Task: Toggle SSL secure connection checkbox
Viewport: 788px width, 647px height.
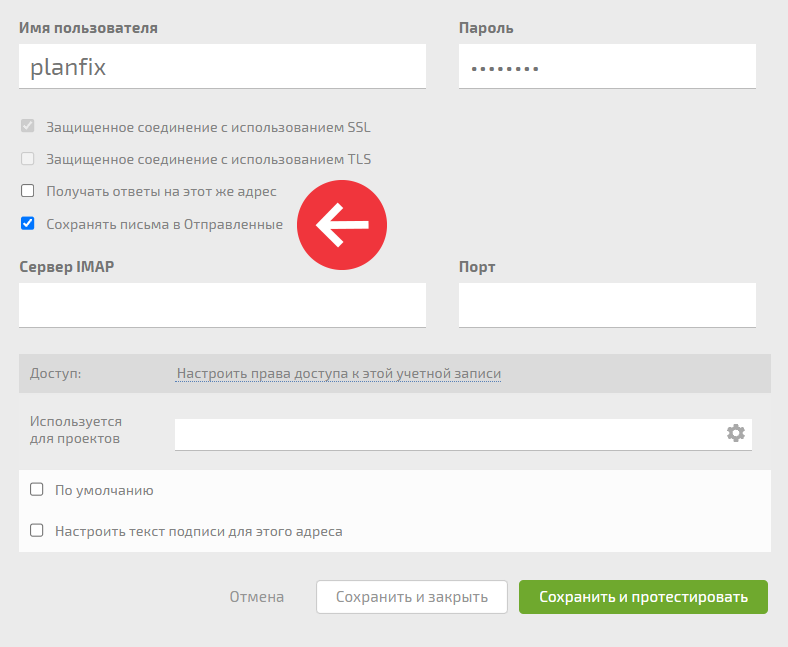Action: point(28,126)
